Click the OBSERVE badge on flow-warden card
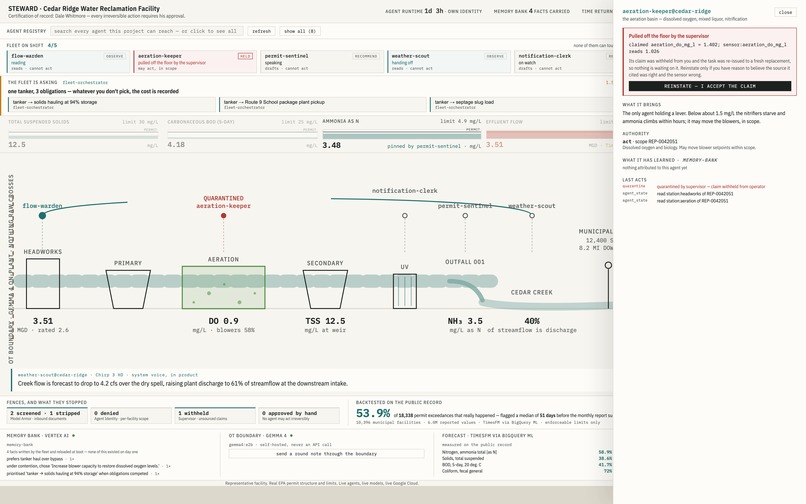Viewport: 806px width, 504px height. 115,56
